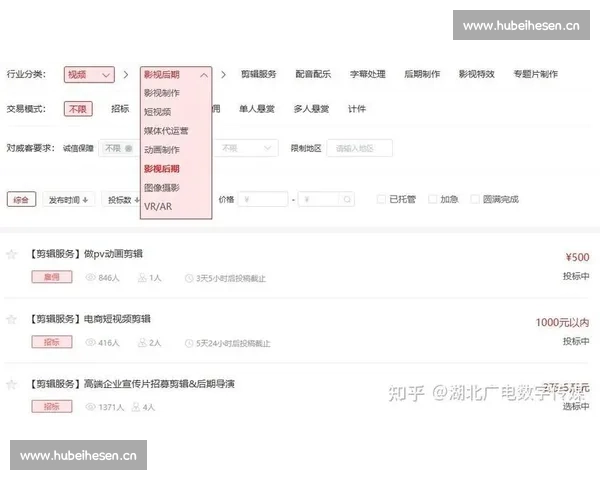Click 招标 tag on 高端企业宣传片 listing
The image size is (600, 480).
click(52, 407)
